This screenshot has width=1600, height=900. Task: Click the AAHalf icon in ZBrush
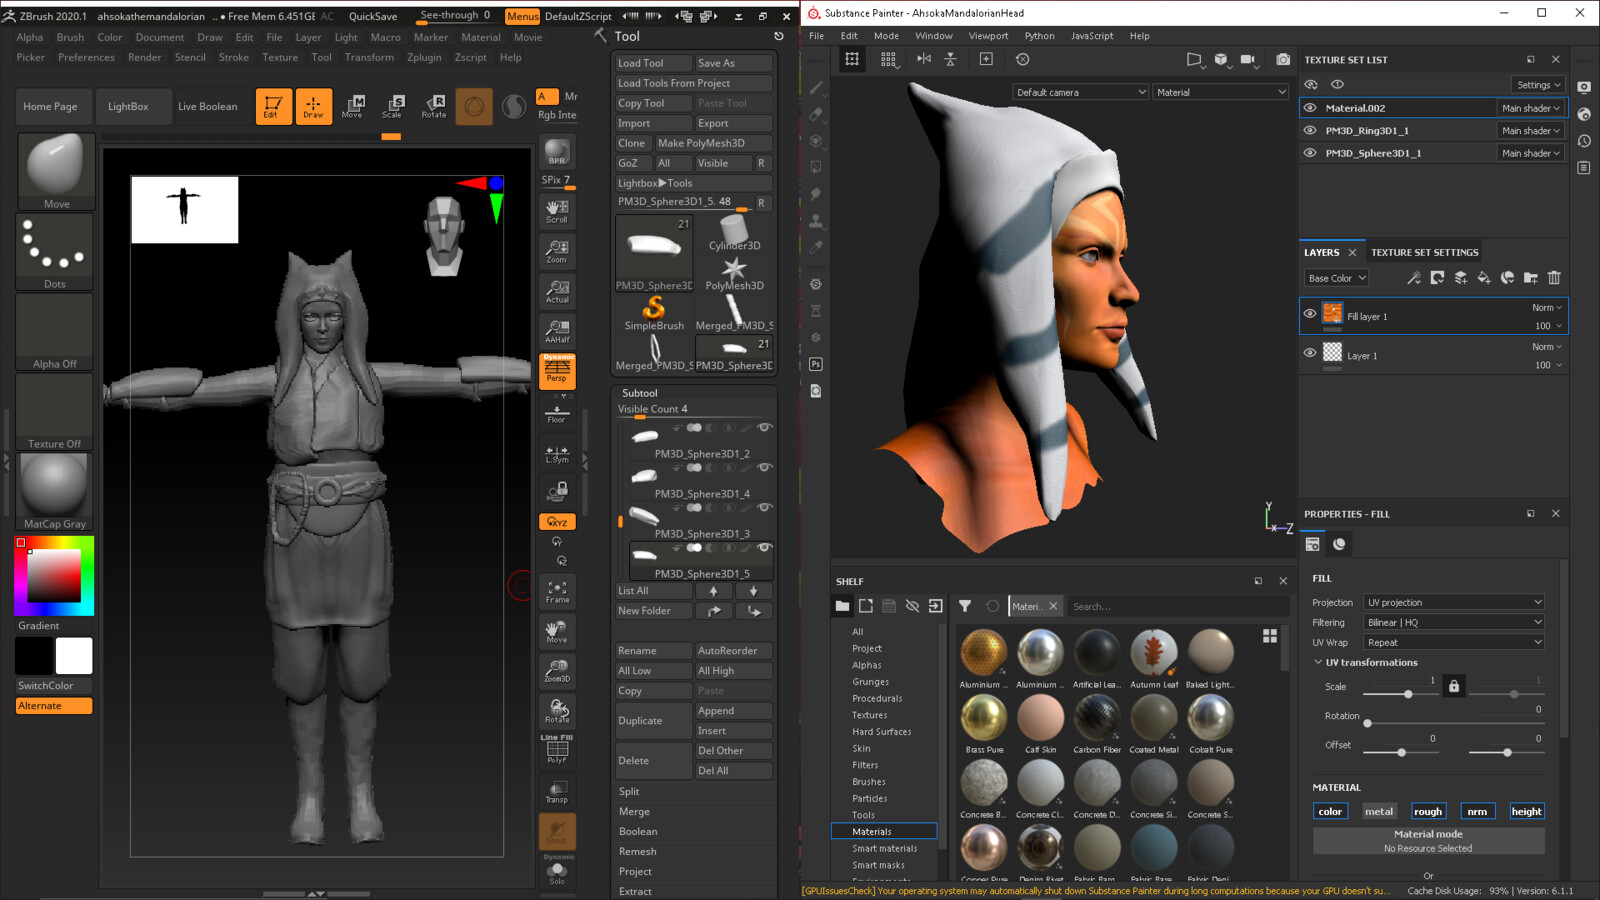pos(557,331)
